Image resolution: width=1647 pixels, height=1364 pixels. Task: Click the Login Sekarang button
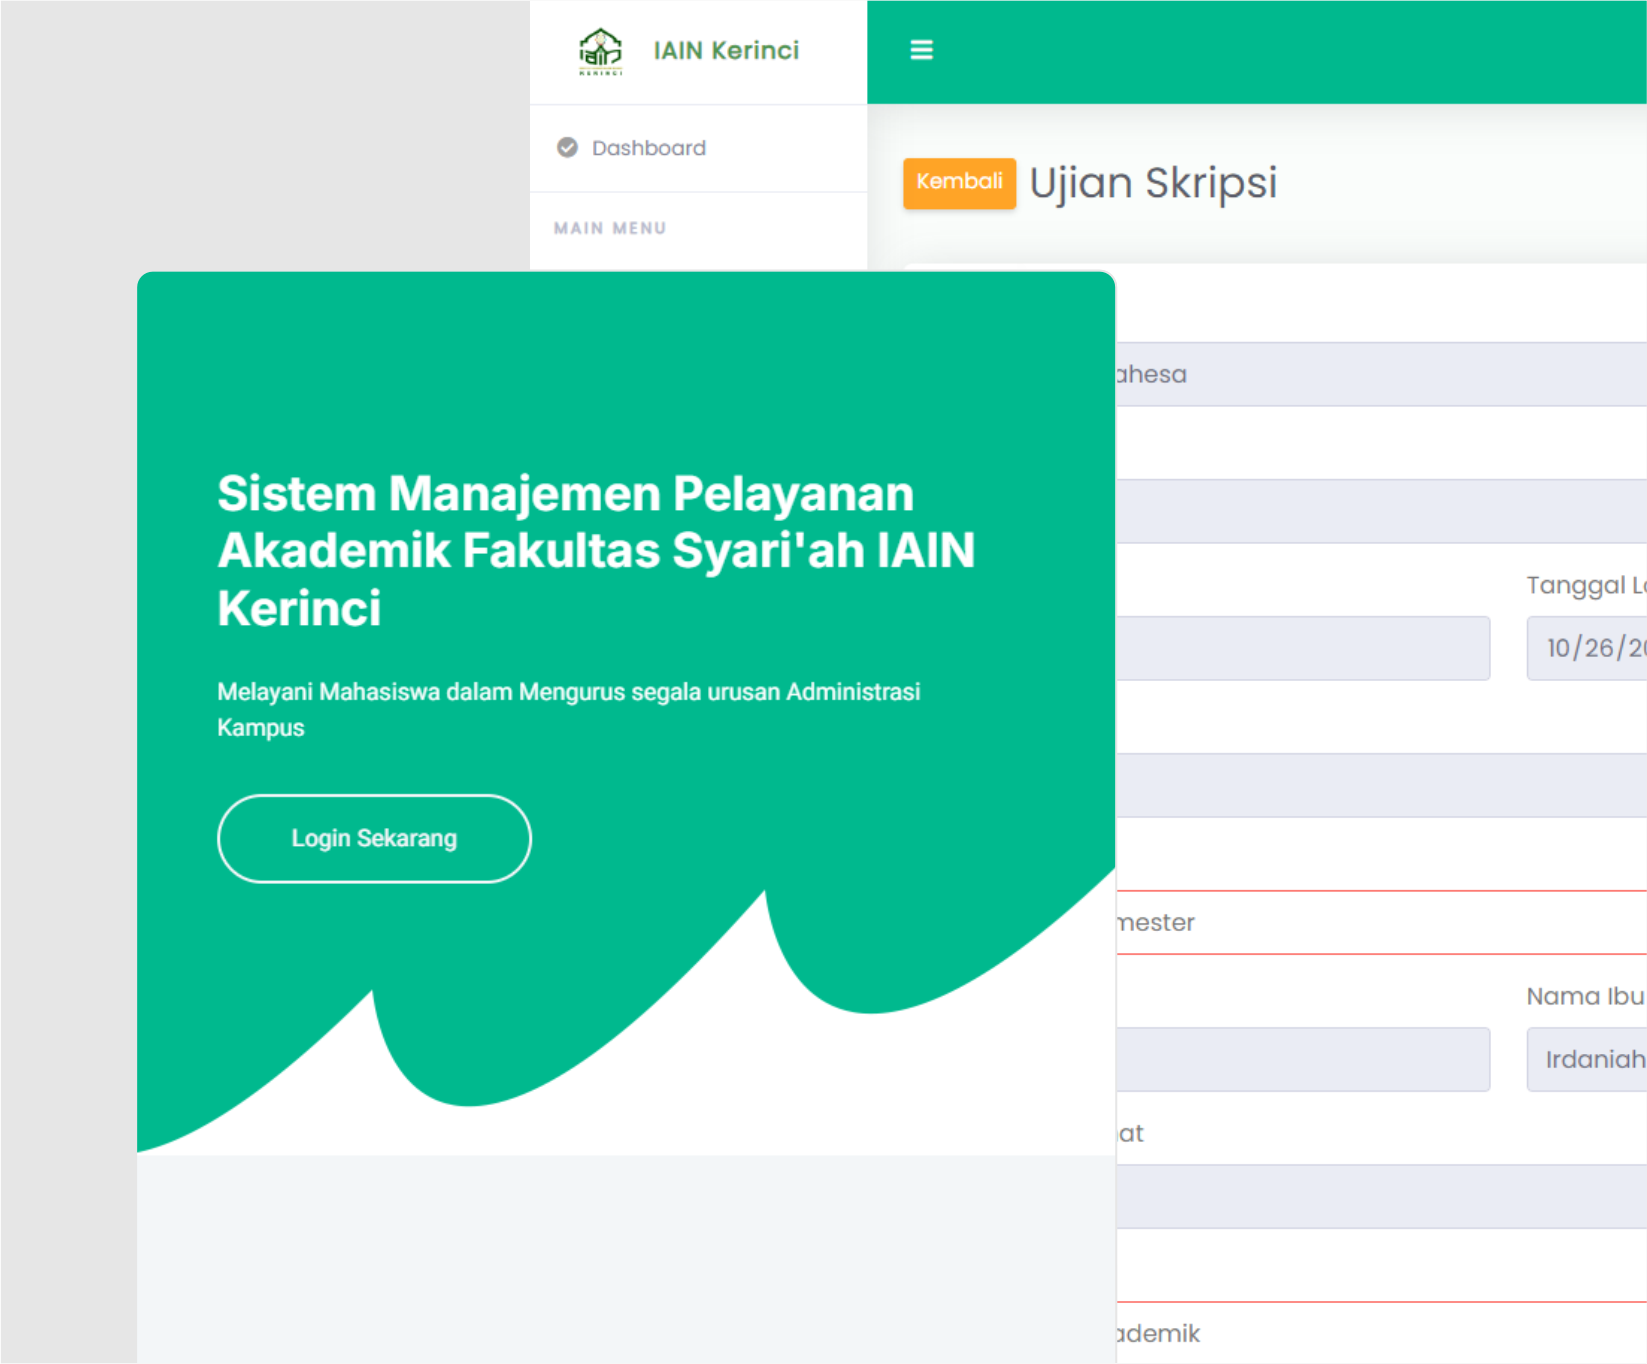pos(374,838)
